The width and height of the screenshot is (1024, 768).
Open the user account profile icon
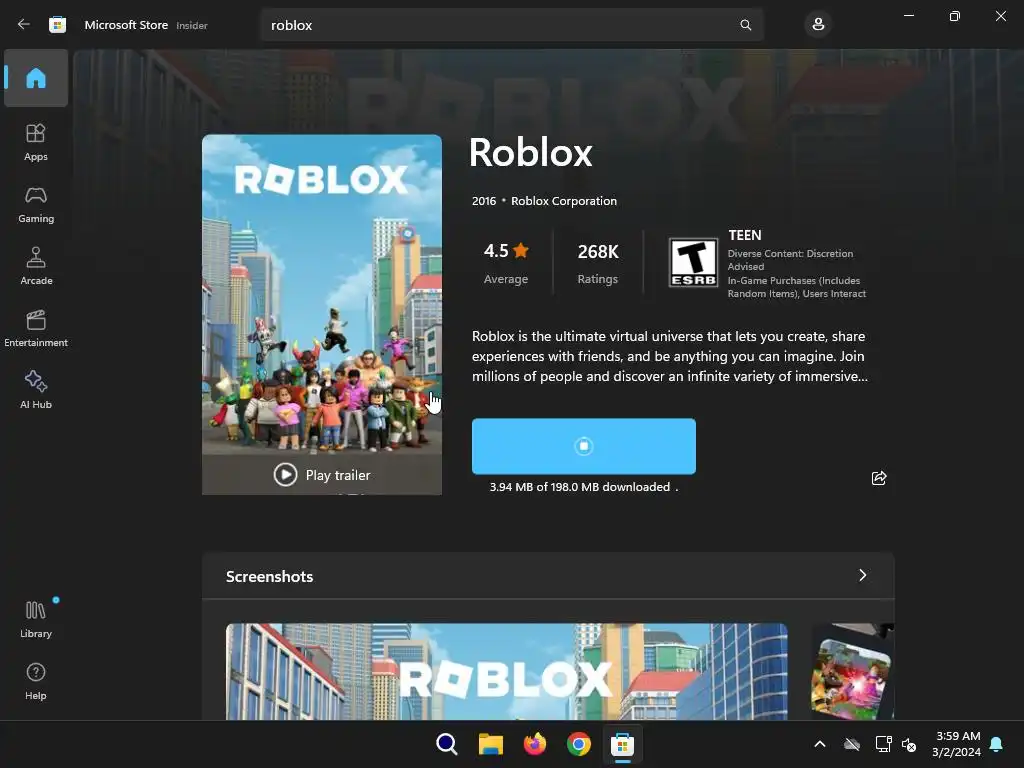tap(818, 25)
